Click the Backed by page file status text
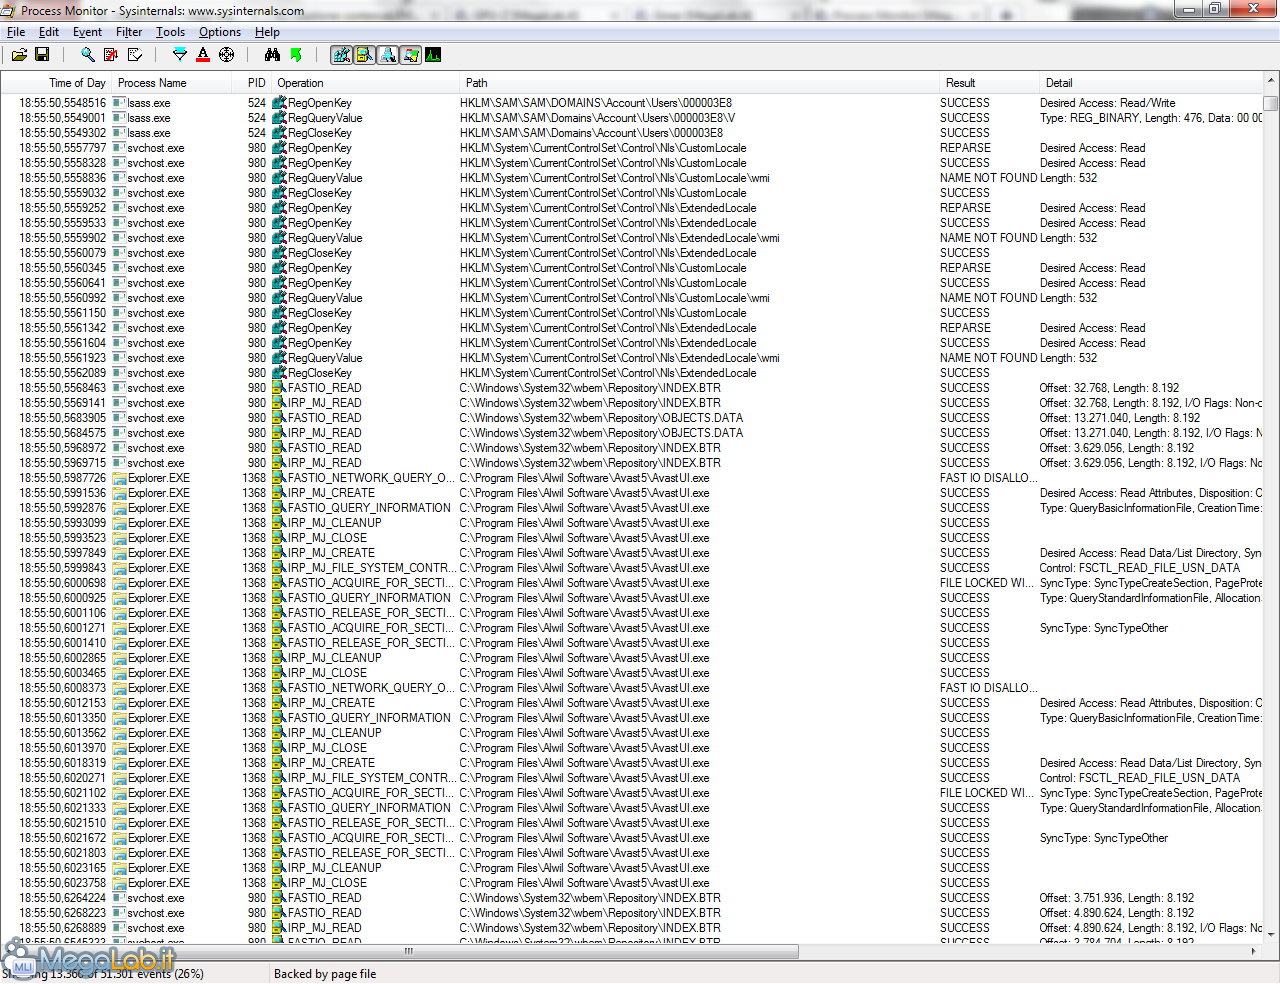The image size is (1280, 984). (325, 974)
